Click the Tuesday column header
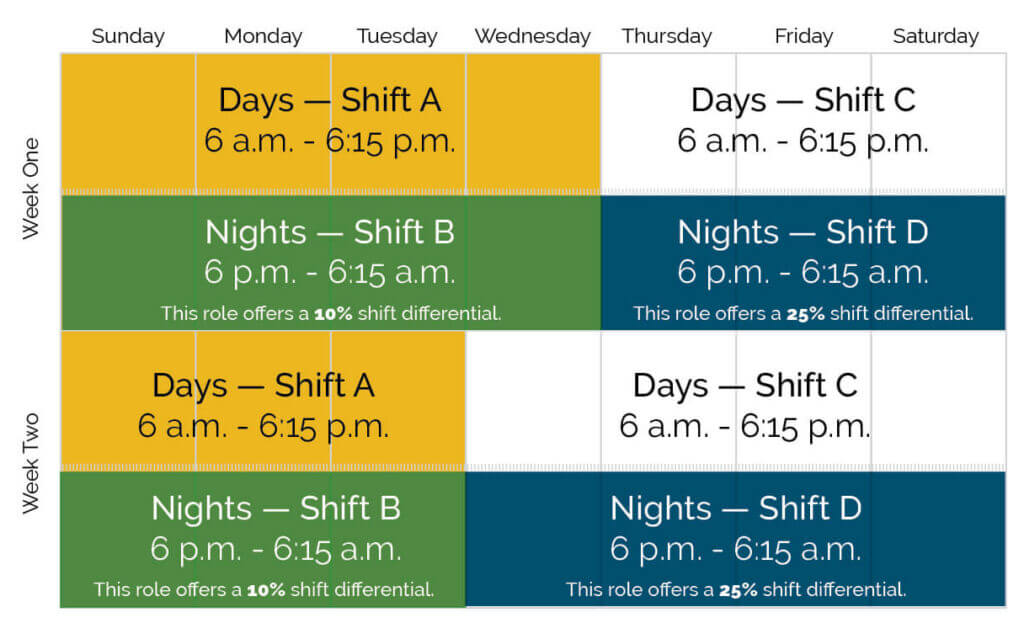This screenshot has height=639, width=1024. 397,37
